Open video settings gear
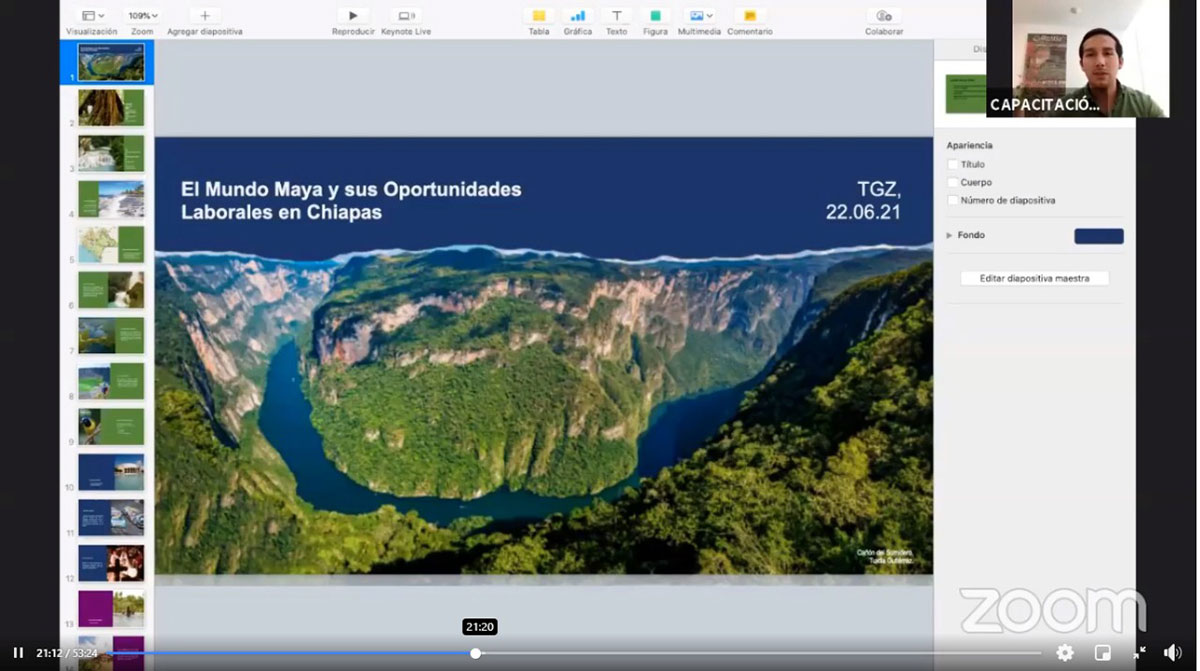Screen dimensions: 1200x671 pyautogui.click(x=1065, y=653)
